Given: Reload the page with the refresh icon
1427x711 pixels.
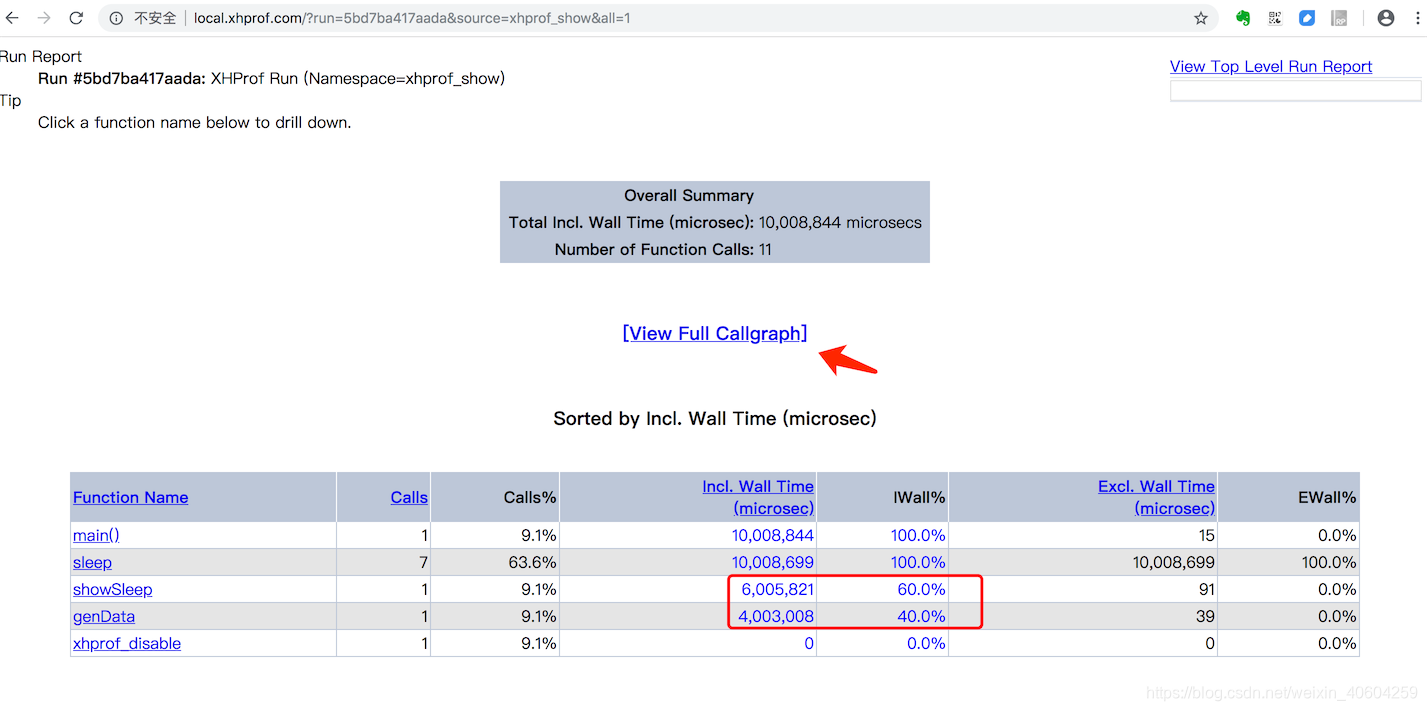Looking at the screenshot, I should [x=76, y=18].
